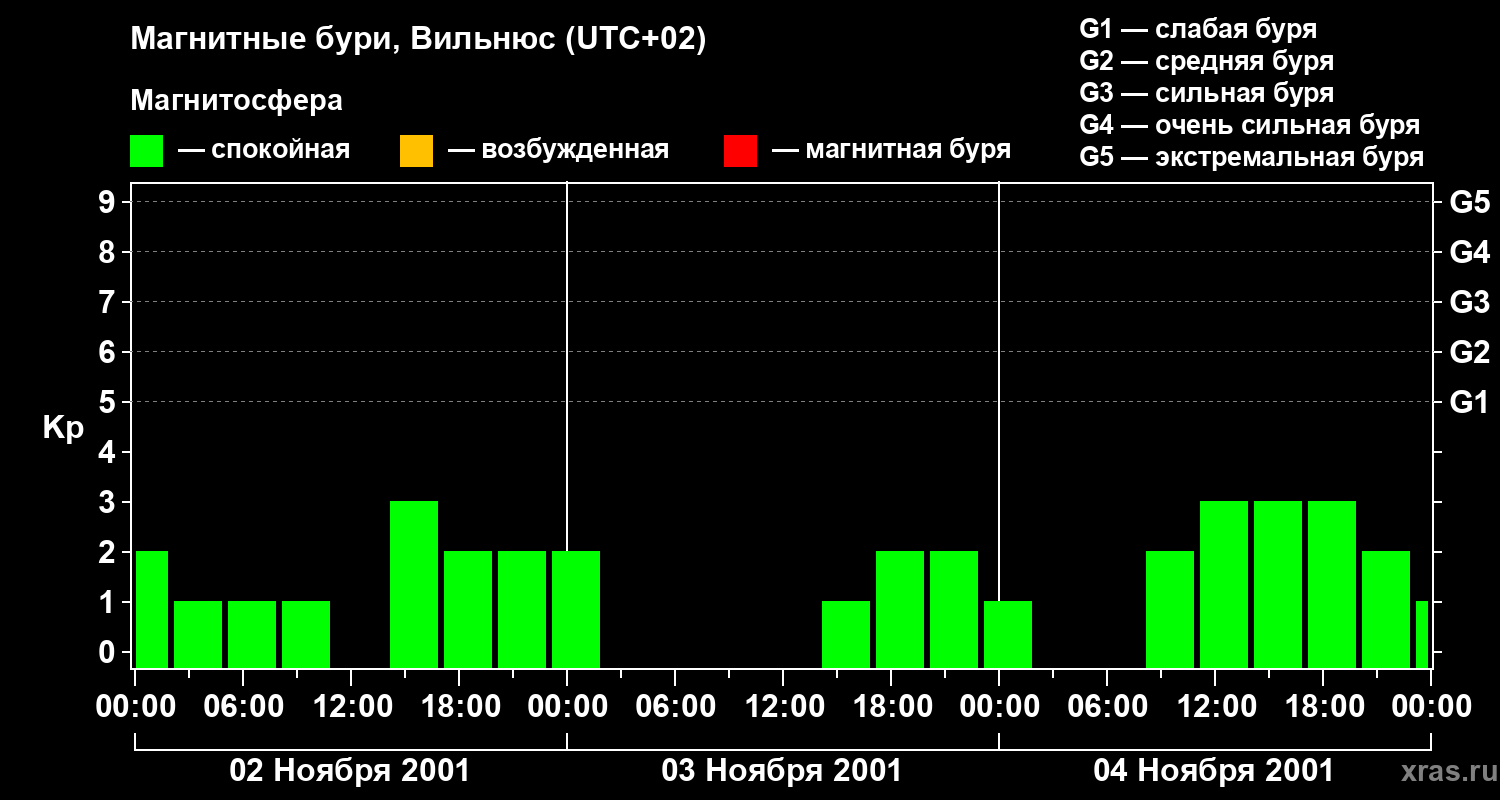Viewport: 1500px width, 800px height.
Task: Click the 15:00 Kp 1 bar on 03 Ноября
Action: coord(846,634)
